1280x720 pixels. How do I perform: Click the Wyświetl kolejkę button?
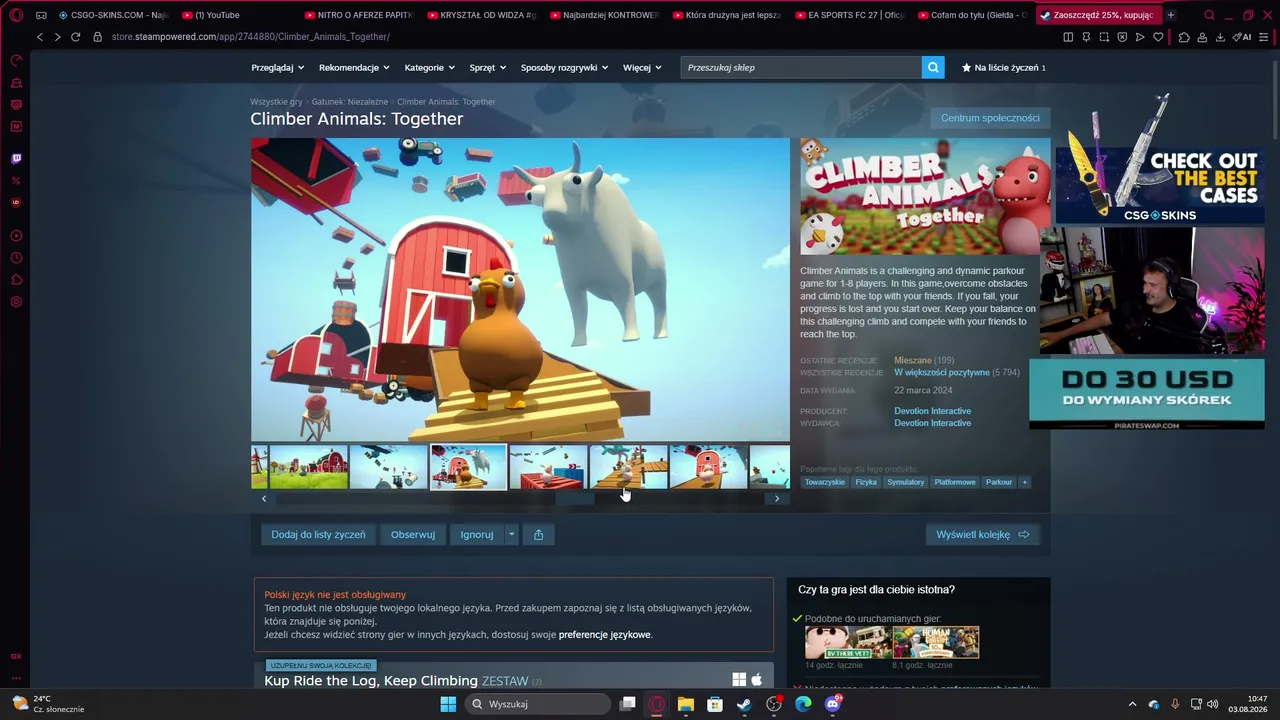[x=982, y=535]
